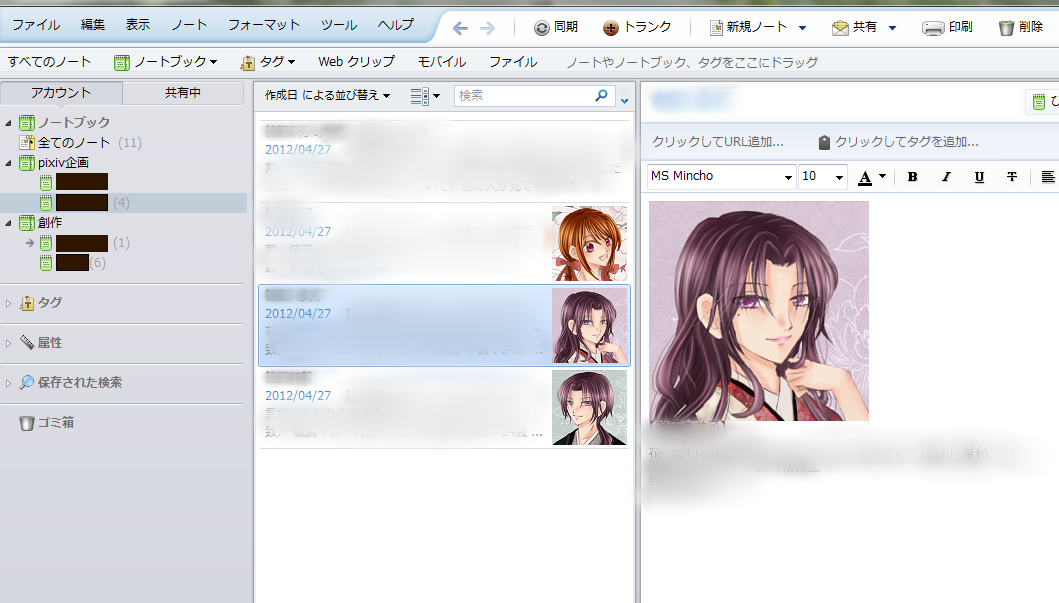Go forward with the right arrow

pos(487,28)
